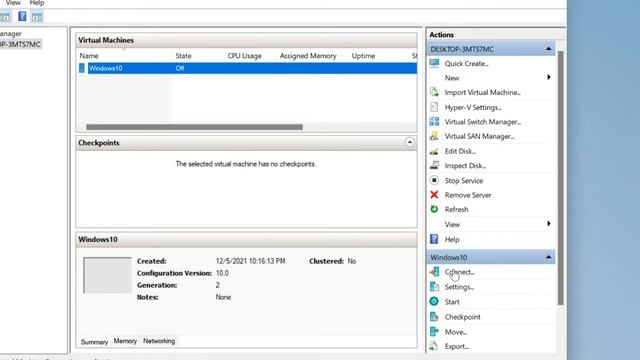Click Inspect Disk... action text
Viewport: 640px width, 360px height.
pyautogui.click(x=465, y=166)
